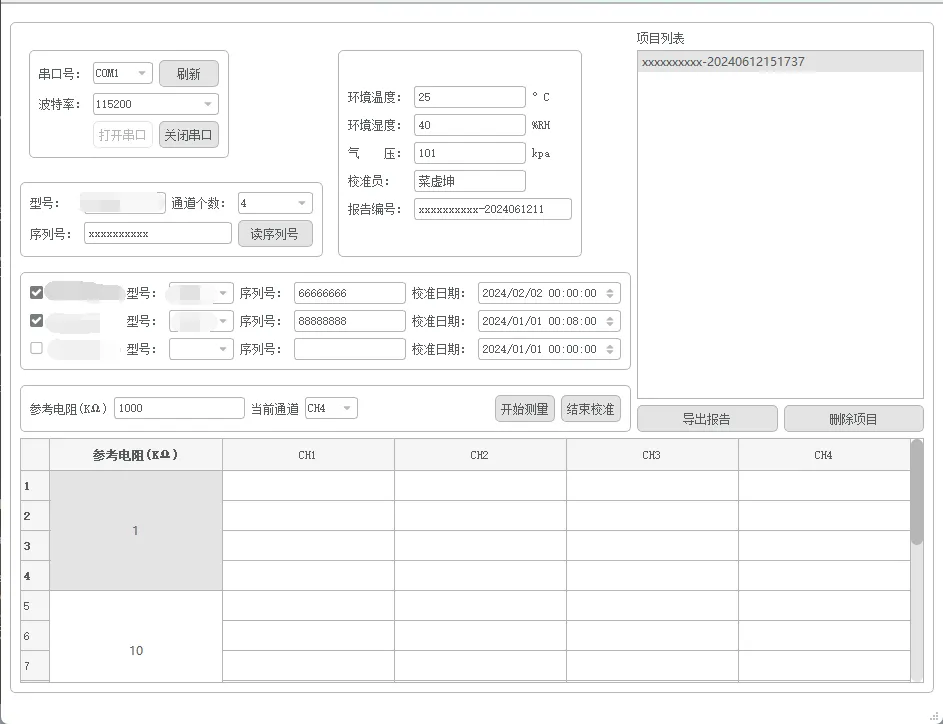Screen dimensions: 943x724
Task: Click the 结束校准 button
Action: click(x=591, y=409)
